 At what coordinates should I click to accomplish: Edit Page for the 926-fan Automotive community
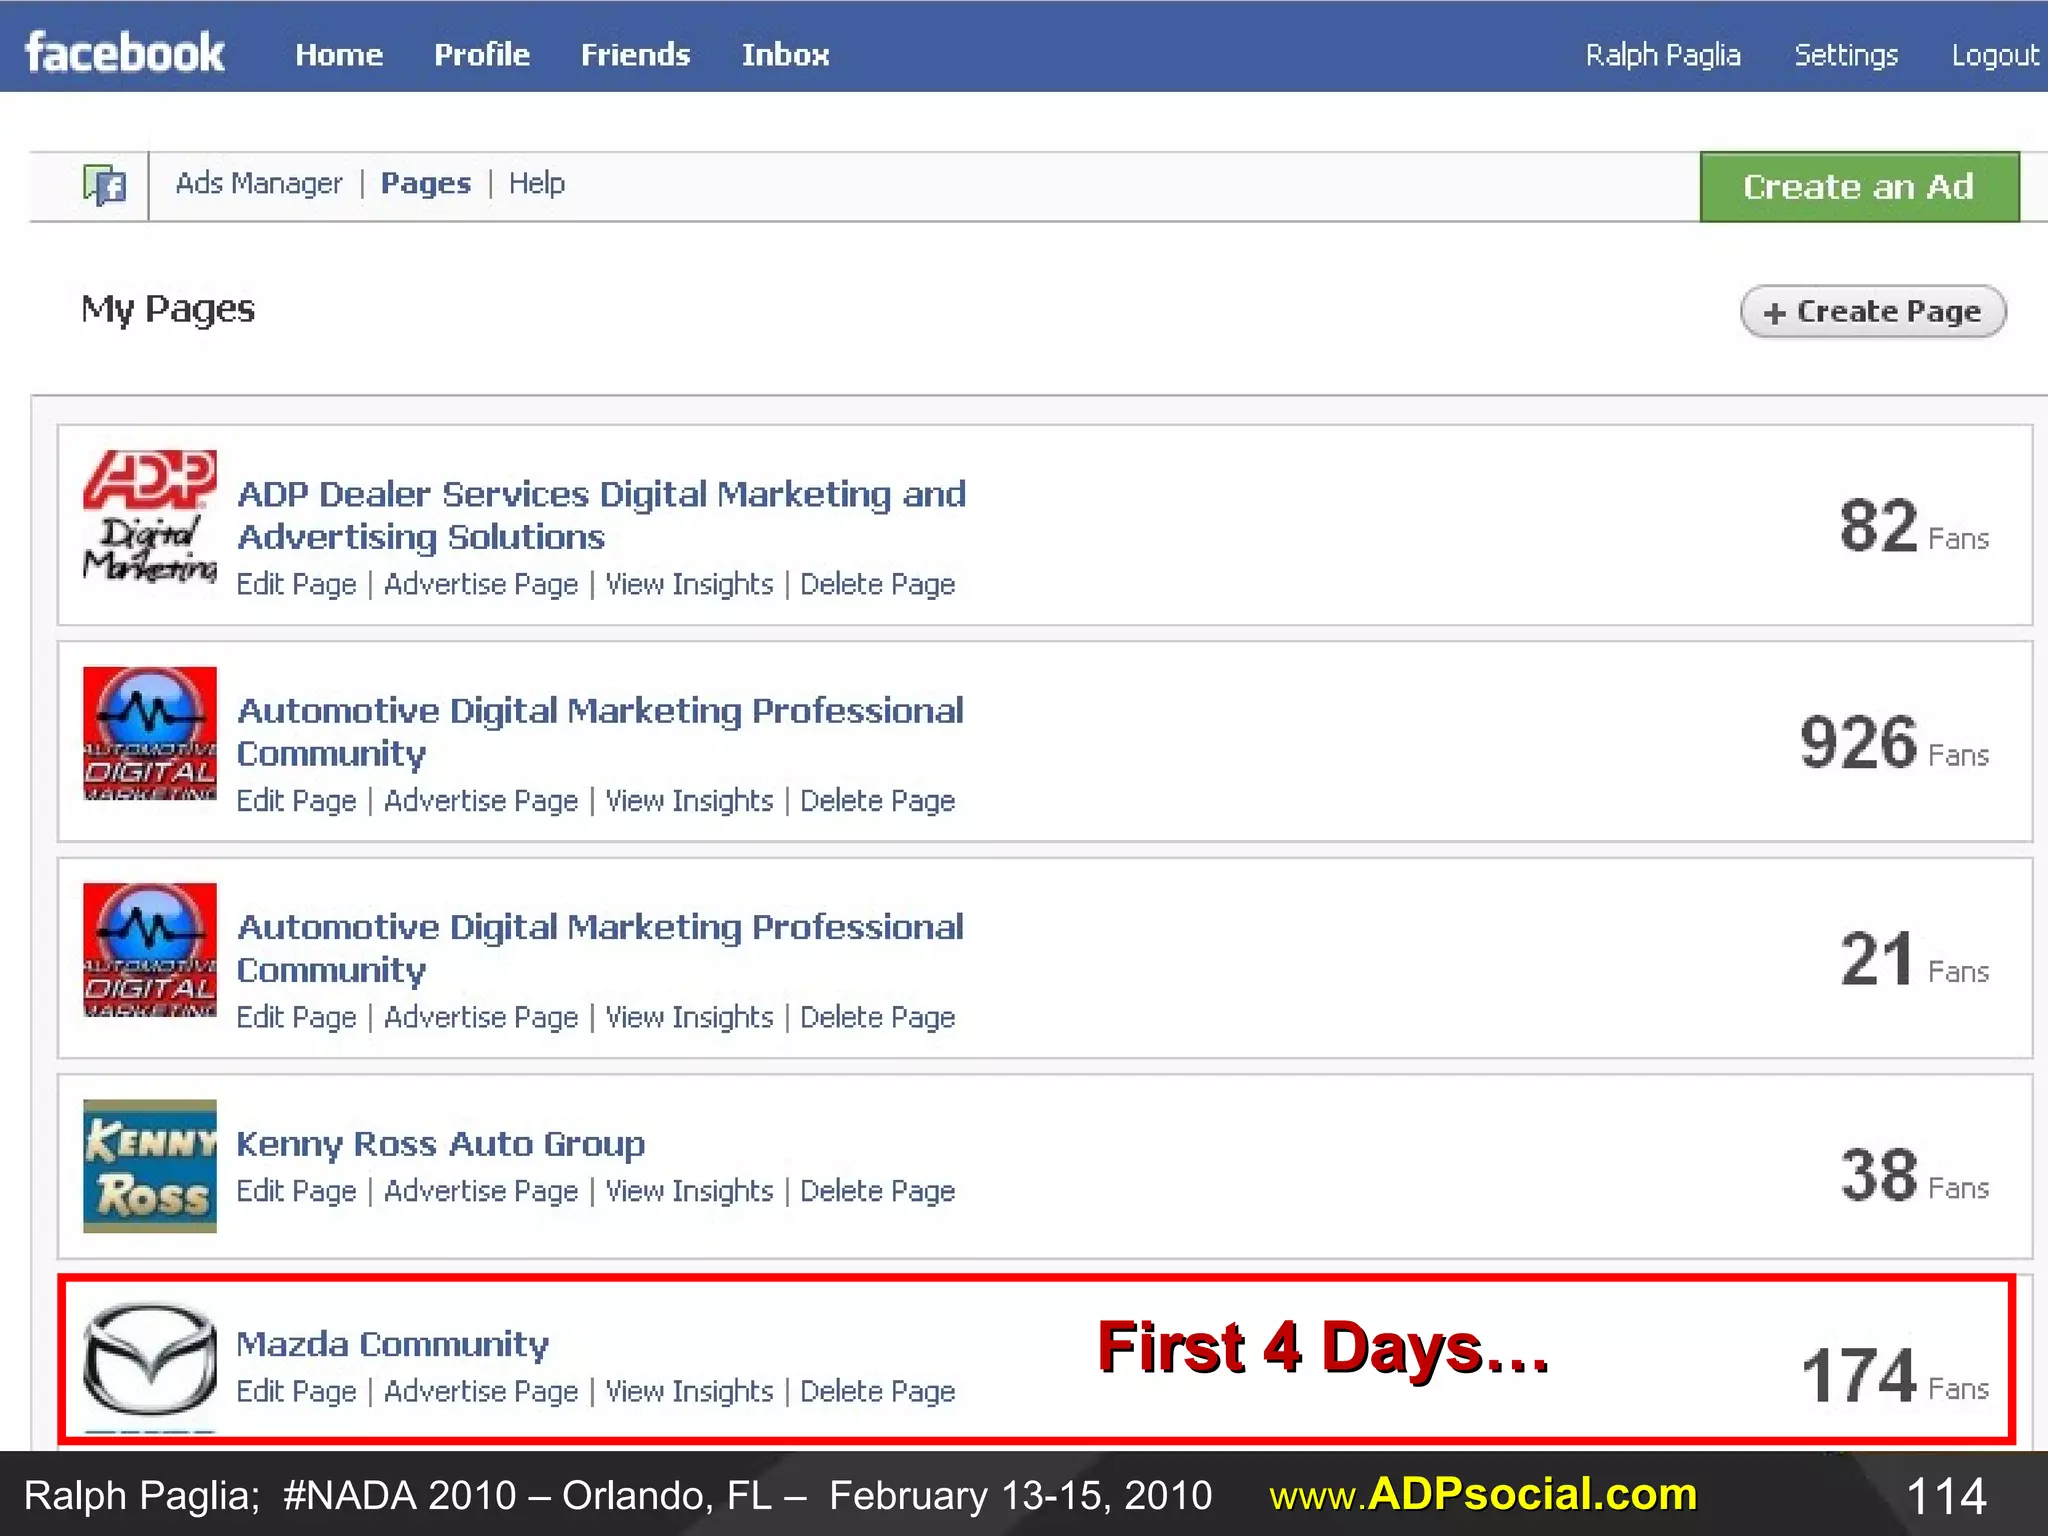(x=296, y=801)
